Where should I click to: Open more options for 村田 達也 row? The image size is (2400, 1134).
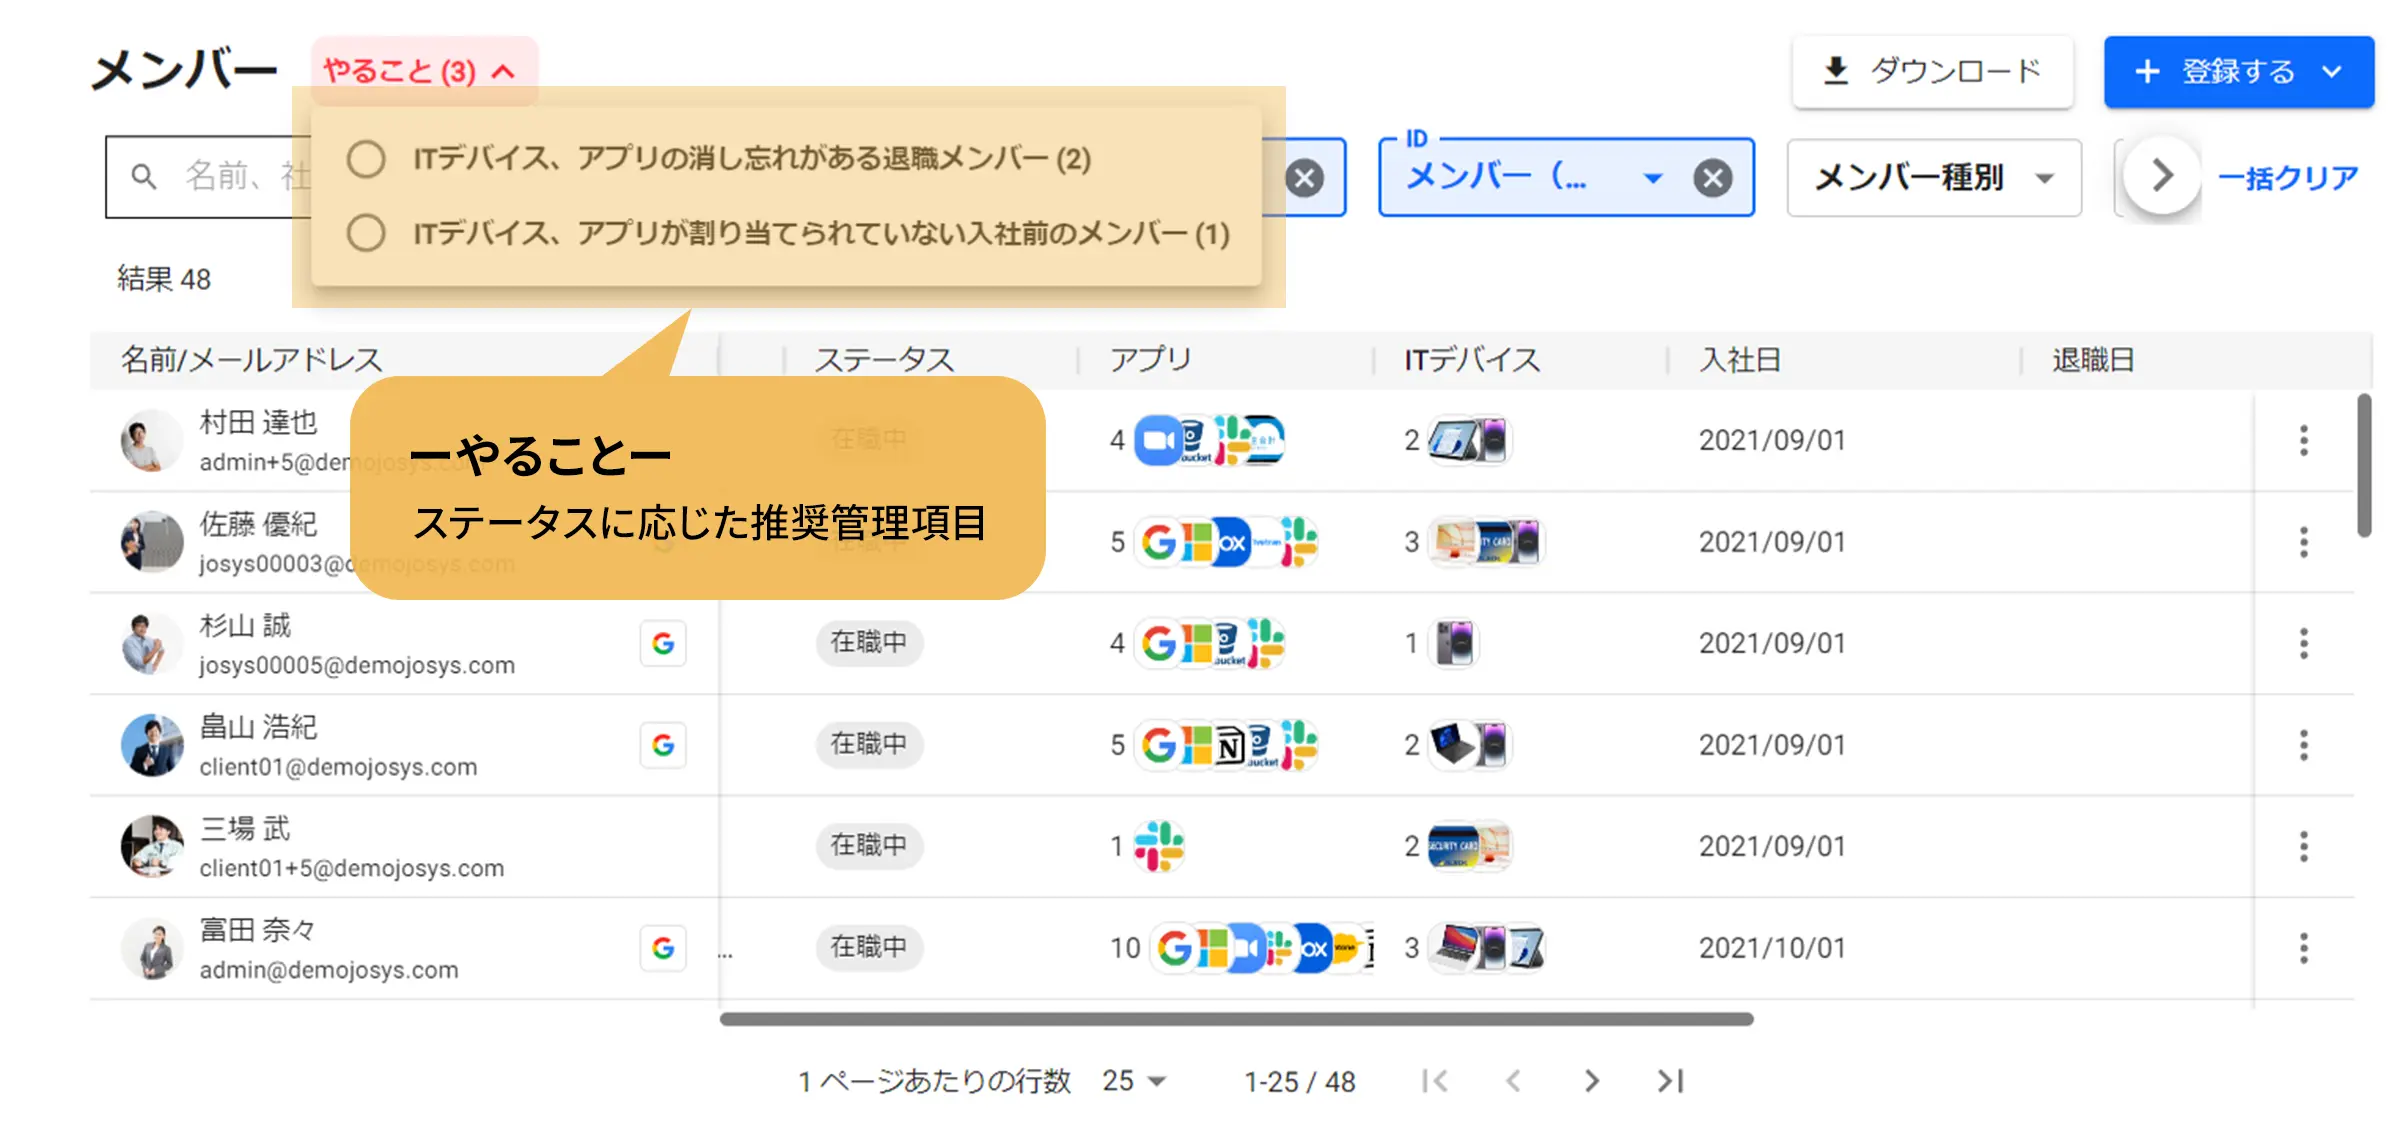tap(2303, 440)
